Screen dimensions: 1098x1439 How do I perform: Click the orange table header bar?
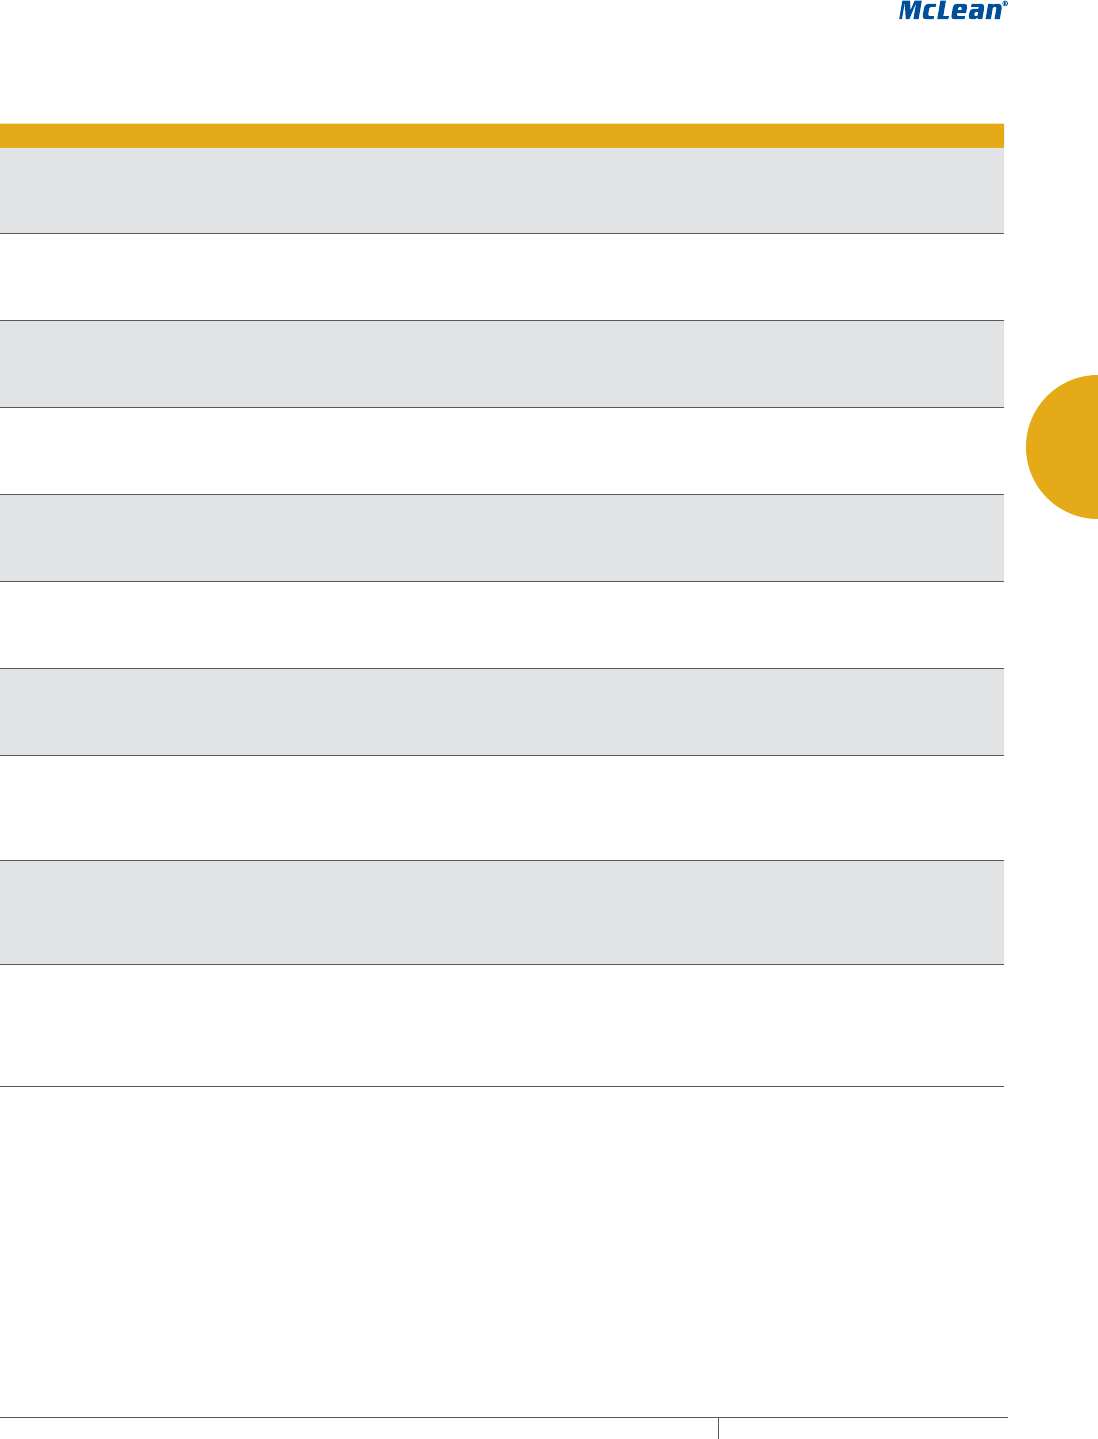point(502,135)
